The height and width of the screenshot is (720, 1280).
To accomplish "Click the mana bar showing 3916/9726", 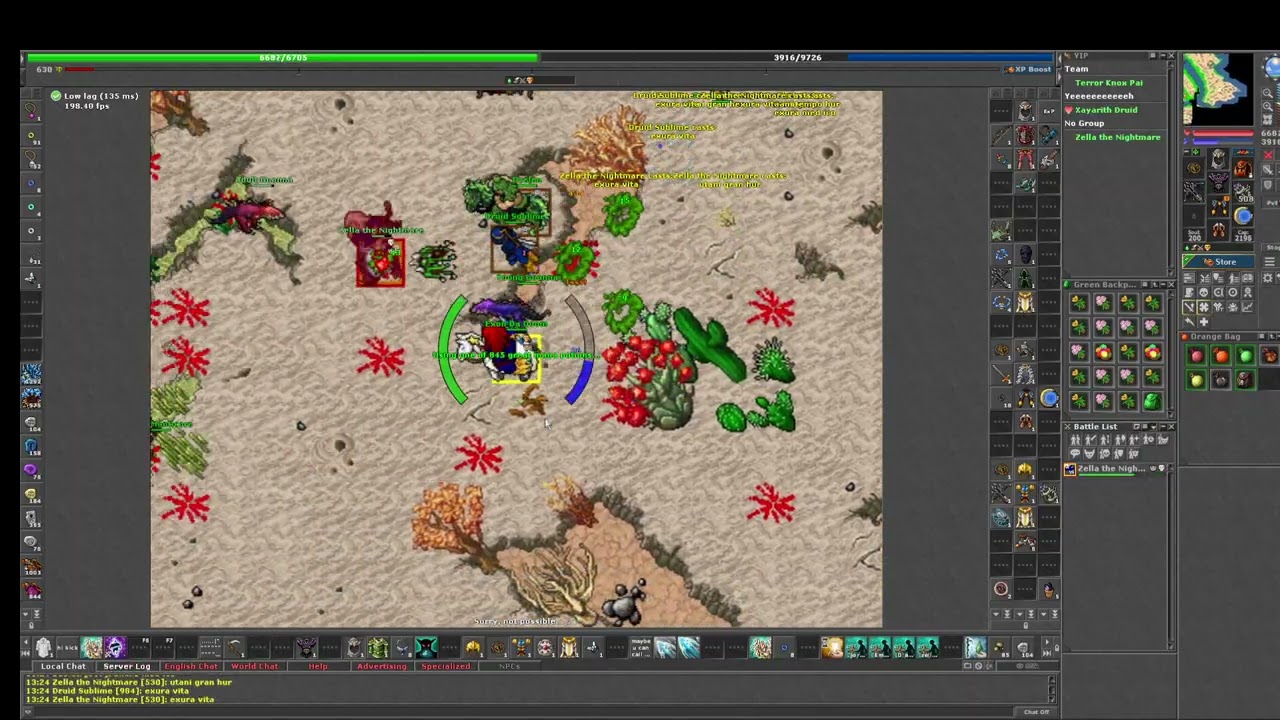I will [797, 58].
